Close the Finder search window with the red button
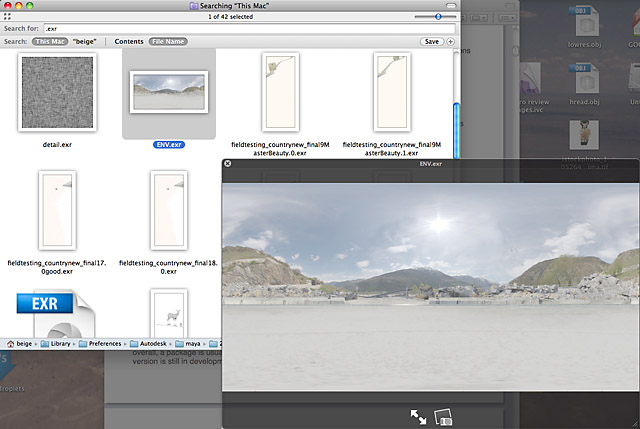The width and height of the screenshot is (640, 429). coord(8,6)
